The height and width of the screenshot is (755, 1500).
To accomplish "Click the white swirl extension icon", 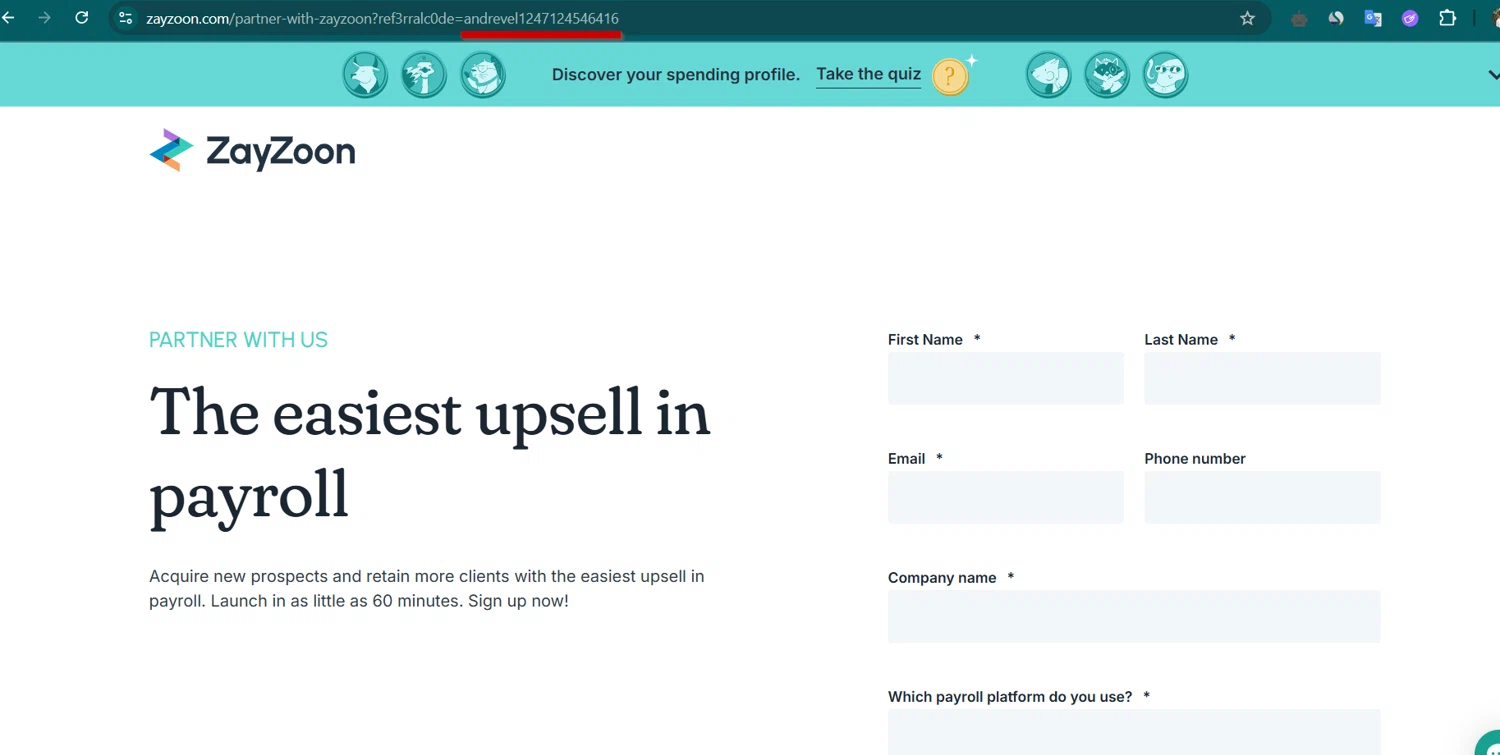I will pyautogui.click(x=1336, y=19).
